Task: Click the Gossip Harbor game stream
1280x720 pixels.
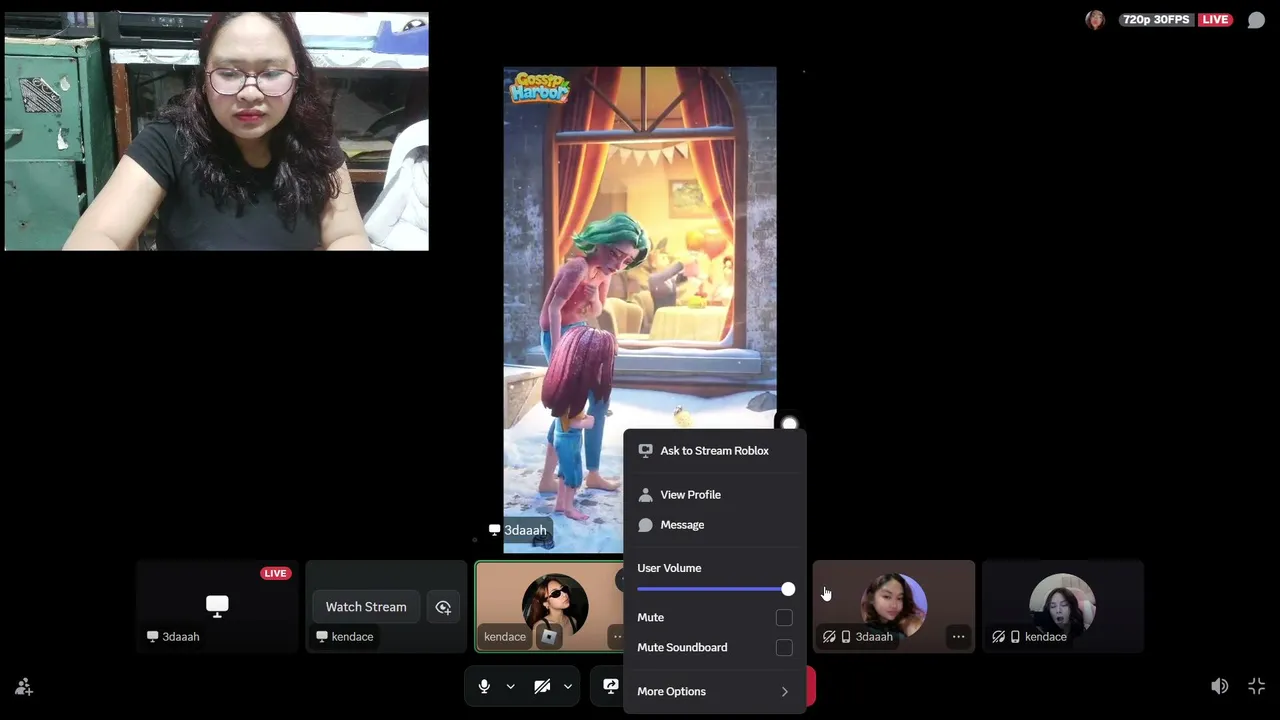Action: click(640, 310)
